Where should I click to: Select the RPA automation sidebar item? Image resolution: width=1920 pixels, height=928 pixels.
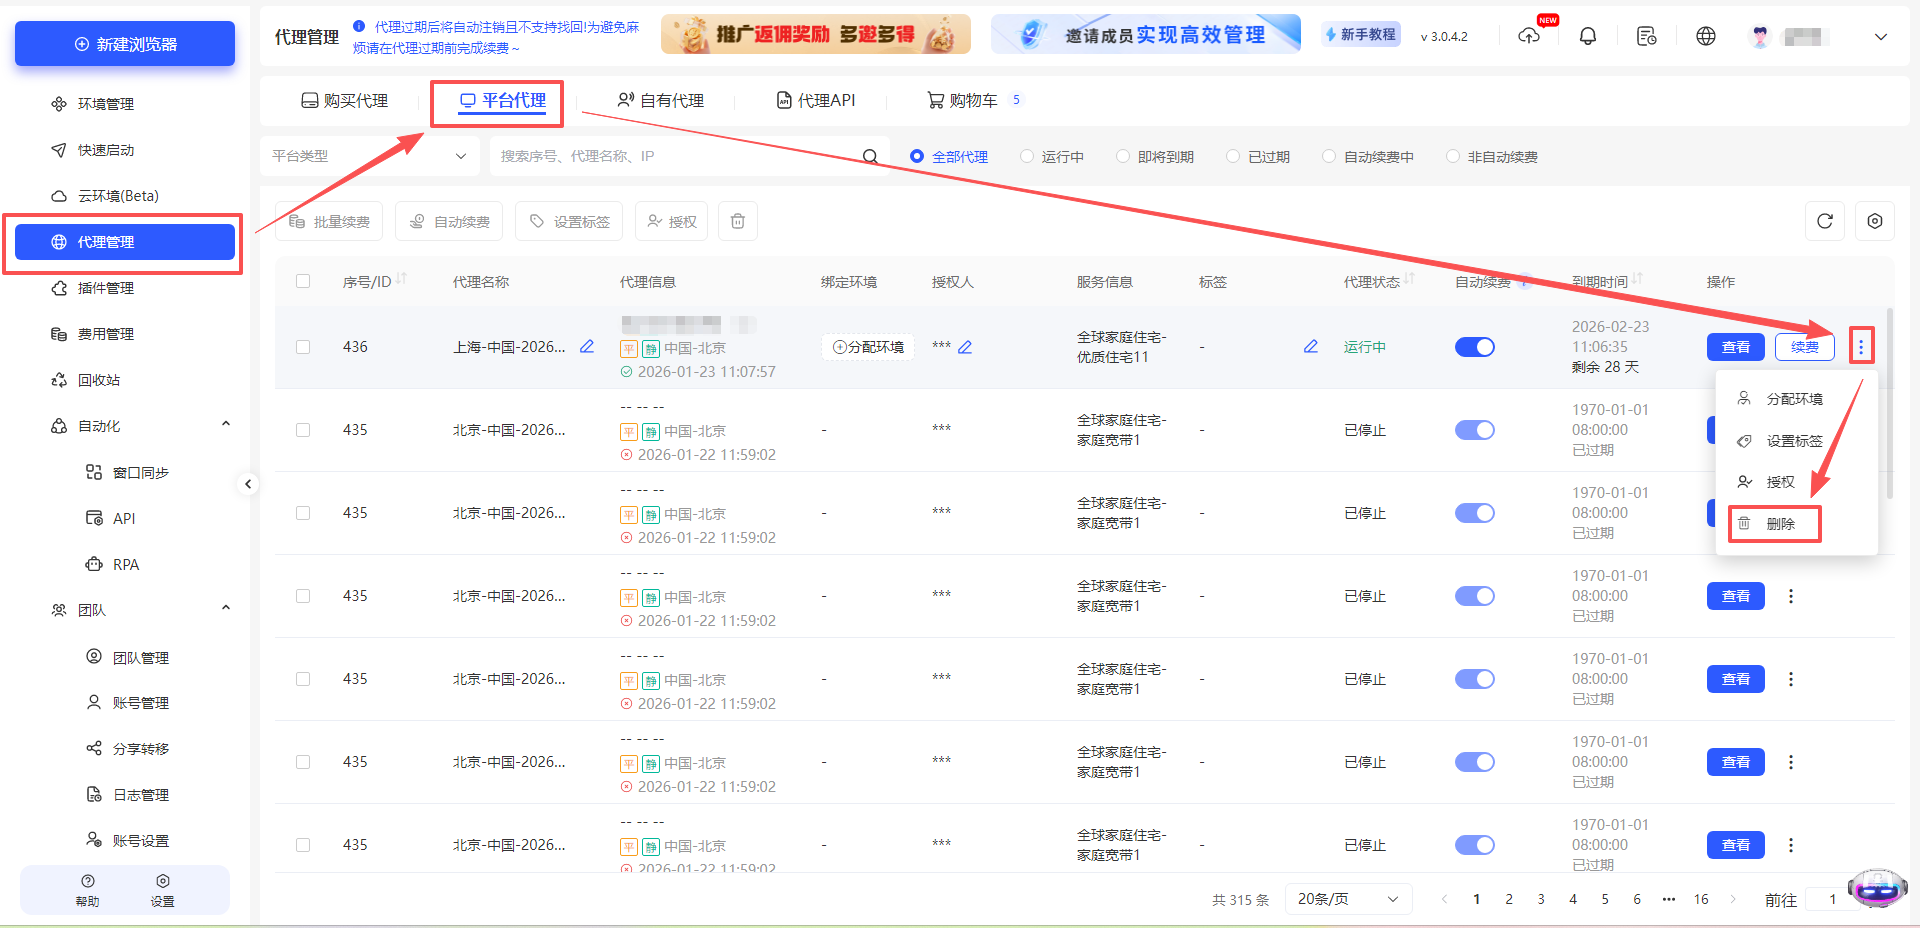click(126, 564)
